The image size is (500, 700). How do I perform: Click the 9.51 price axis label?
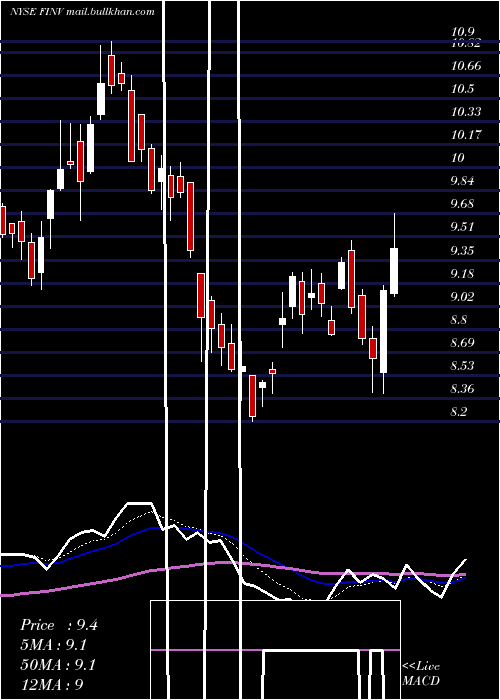point(462,227)
